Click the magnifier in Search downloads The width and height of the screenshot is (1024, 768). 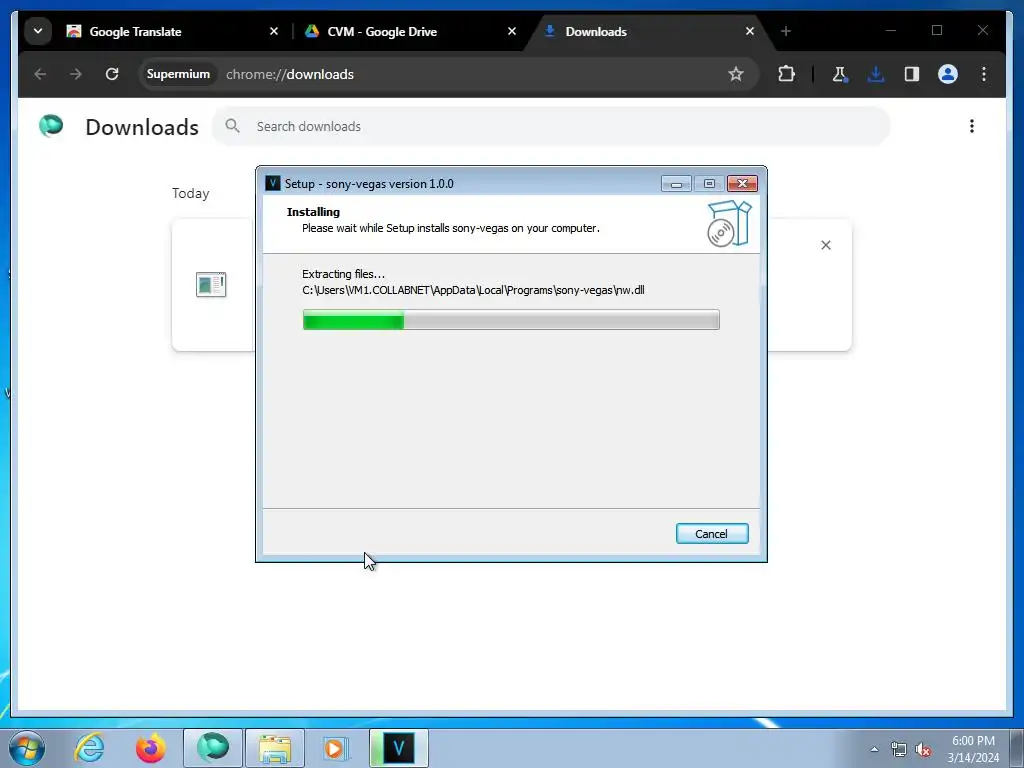point(232,126)
